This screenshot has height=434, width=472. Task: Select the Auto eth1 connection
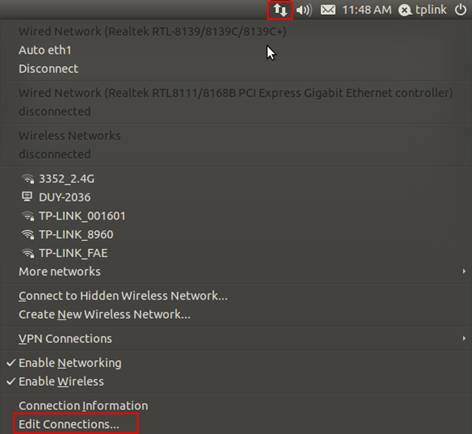(x=45, y=50)
